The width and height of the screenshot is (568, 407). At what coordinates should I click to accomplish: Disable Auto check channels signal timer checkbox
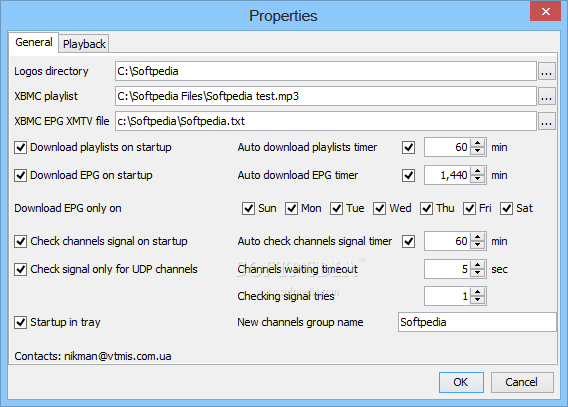(409, 242)
